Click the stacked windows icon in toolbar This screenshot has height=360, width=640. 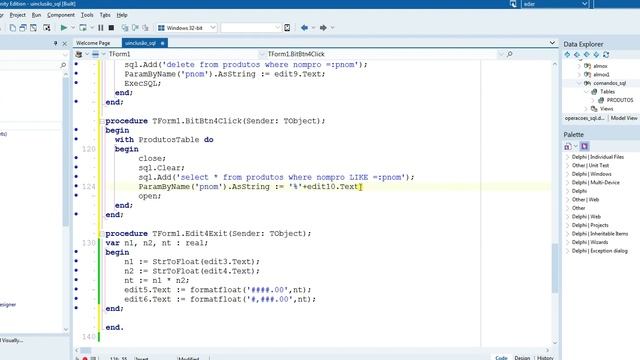pos(23,28)
